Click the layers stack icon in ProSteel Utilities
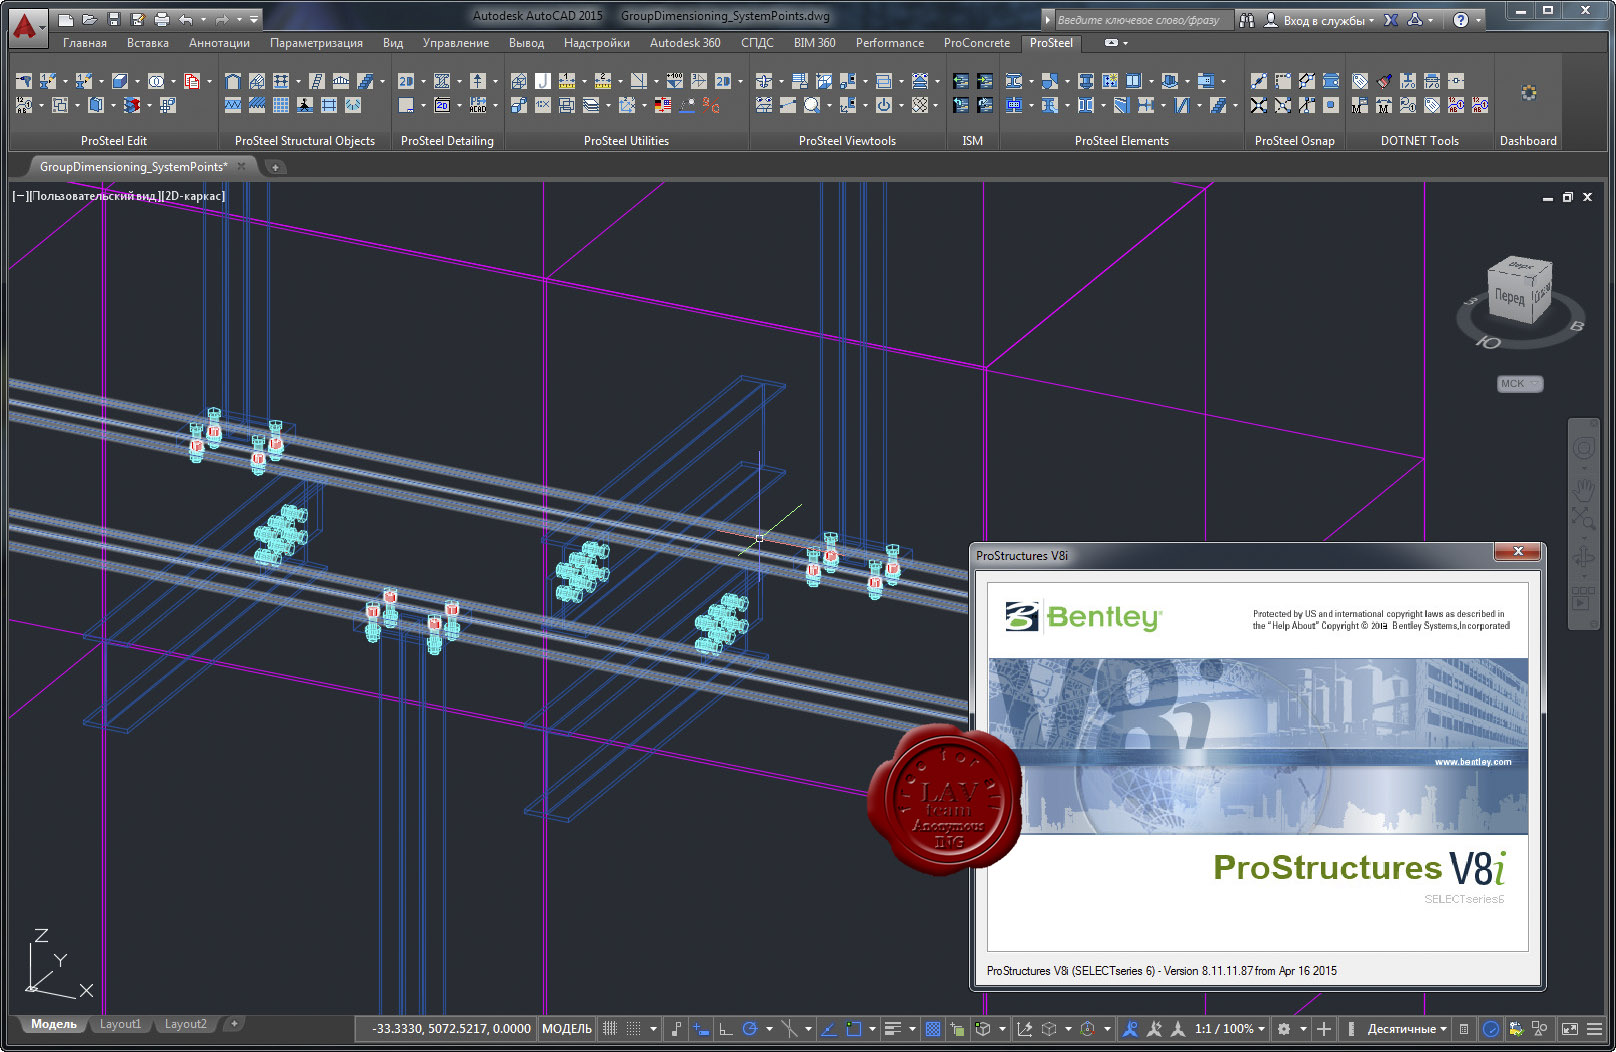Viewport: 1616px width, 1052px height. coord(591,105)
